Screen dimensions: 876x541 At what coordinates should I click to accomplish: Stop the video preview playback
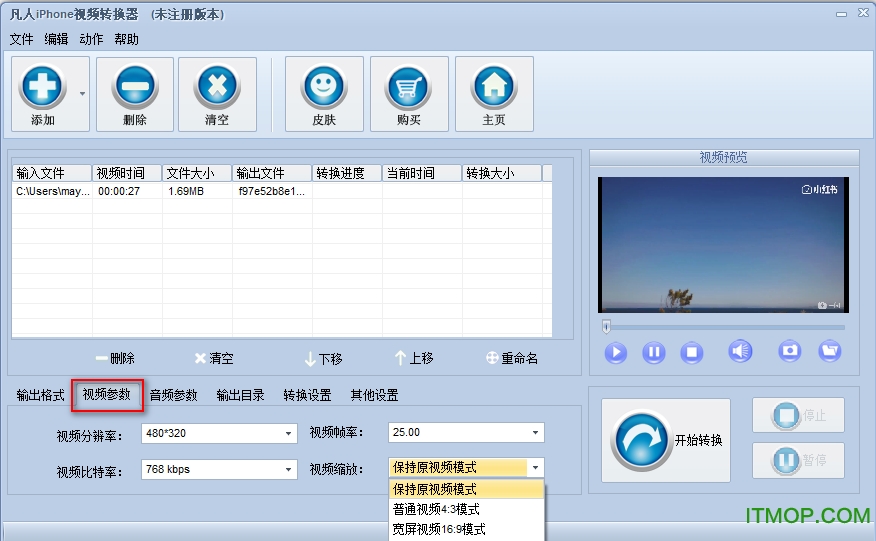coord(692,352)
